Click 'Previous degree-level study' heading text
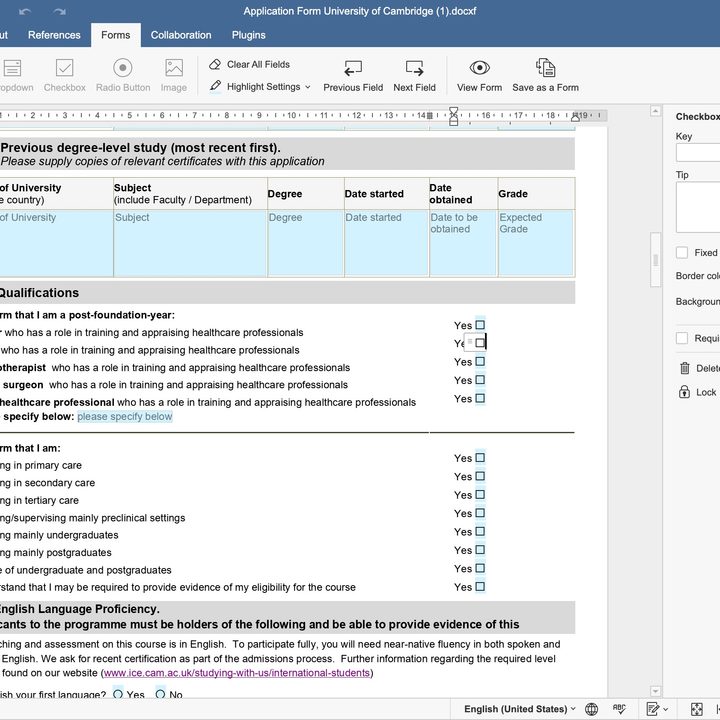This screenshot has height=720, width=720. 141,147
